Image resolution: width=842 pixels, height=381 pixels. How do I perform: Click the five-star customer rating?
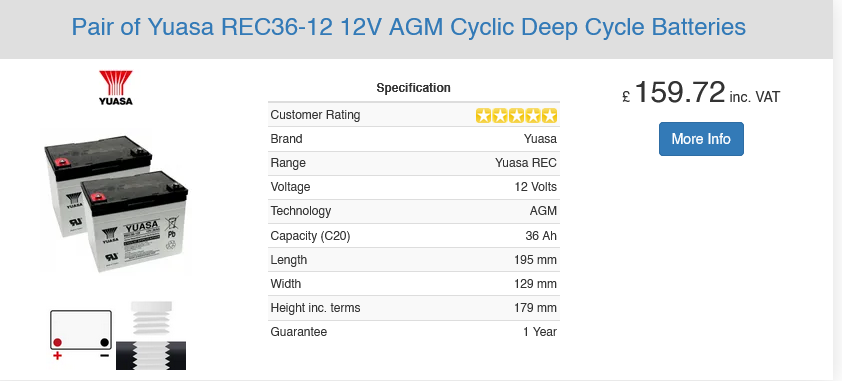coord(516,115)
